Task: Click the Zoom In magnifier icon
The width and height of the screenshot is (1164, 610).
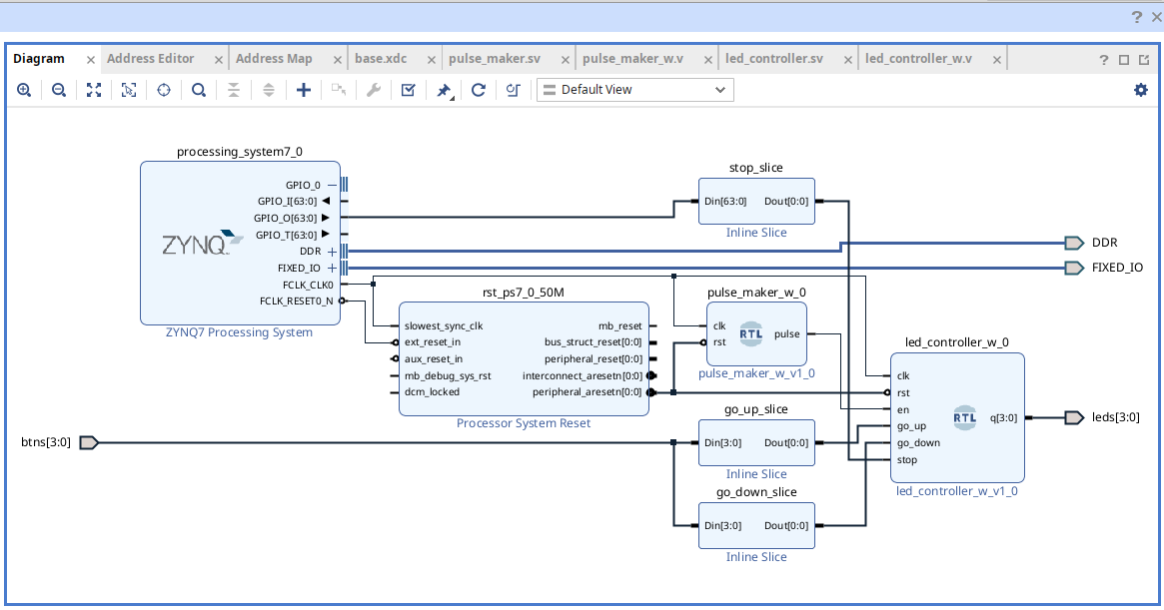Action: pos(24,90)
